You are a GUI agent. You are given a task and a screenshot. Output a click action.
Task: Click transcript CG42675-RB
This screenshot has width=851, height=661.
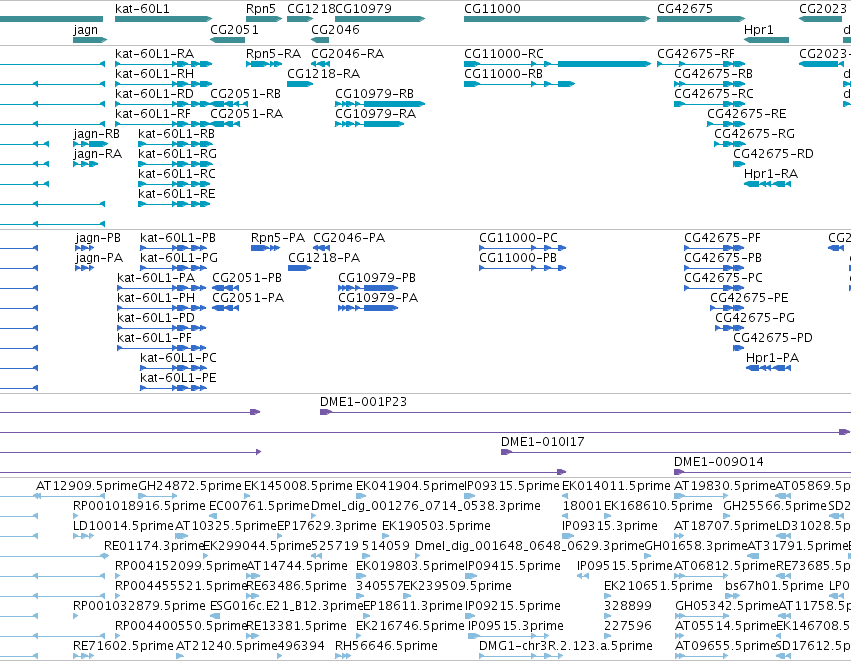tap(709, 84)
